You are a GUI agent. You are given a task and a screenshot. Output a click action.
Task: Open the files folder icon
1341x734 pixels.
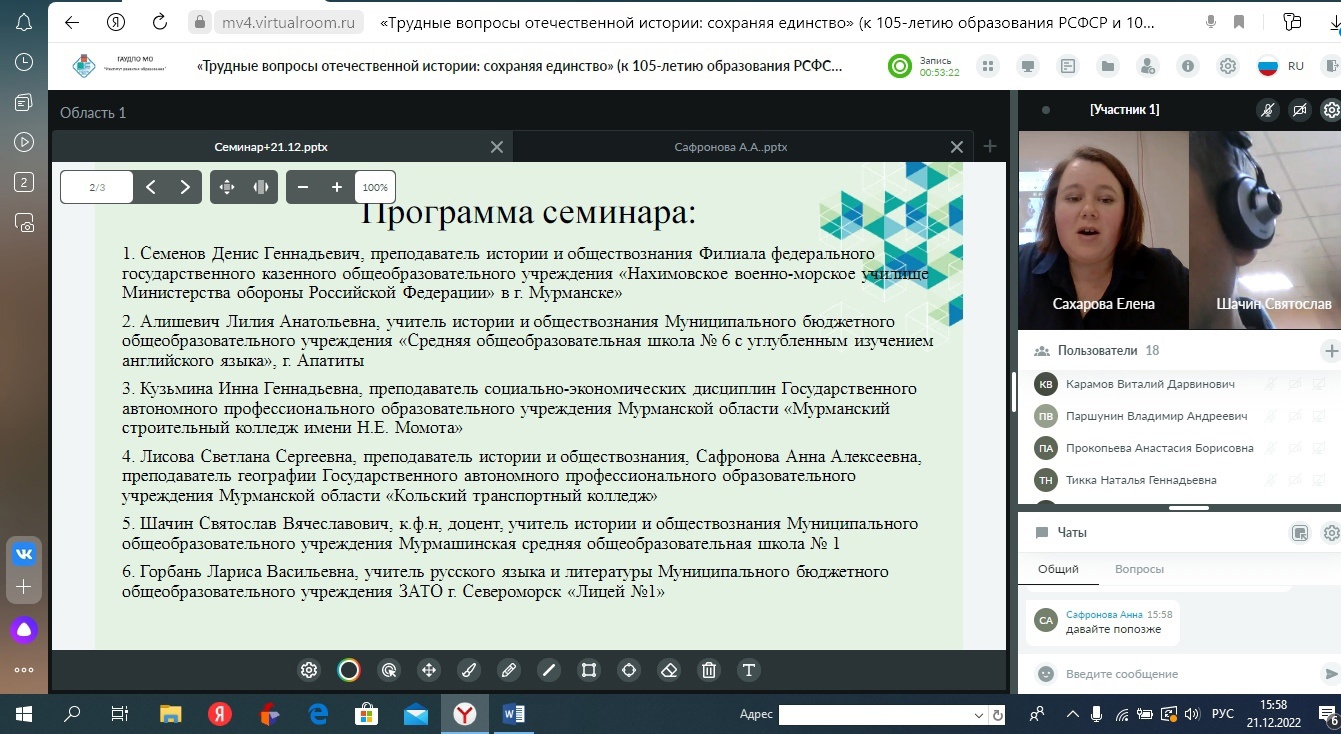(x=1107, y=66)
